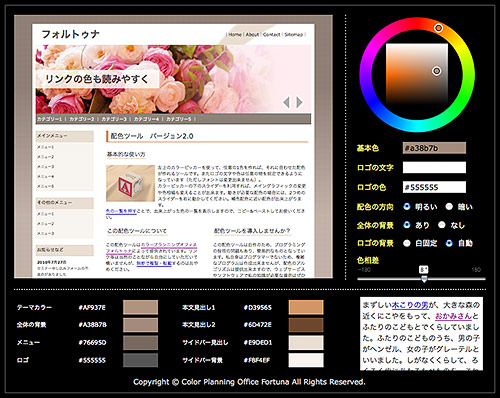Click the #AF937E hex value text
The height and width of the screenshot is (398, 500).
click(x=92, y=308)
